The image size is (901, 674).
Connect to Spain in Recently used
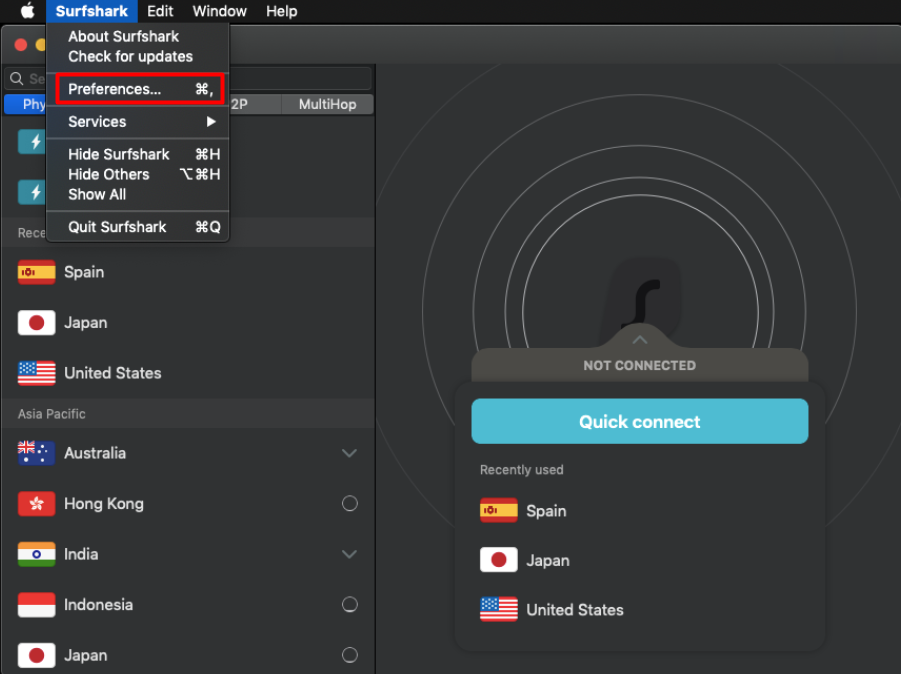(x=546, y=511)
